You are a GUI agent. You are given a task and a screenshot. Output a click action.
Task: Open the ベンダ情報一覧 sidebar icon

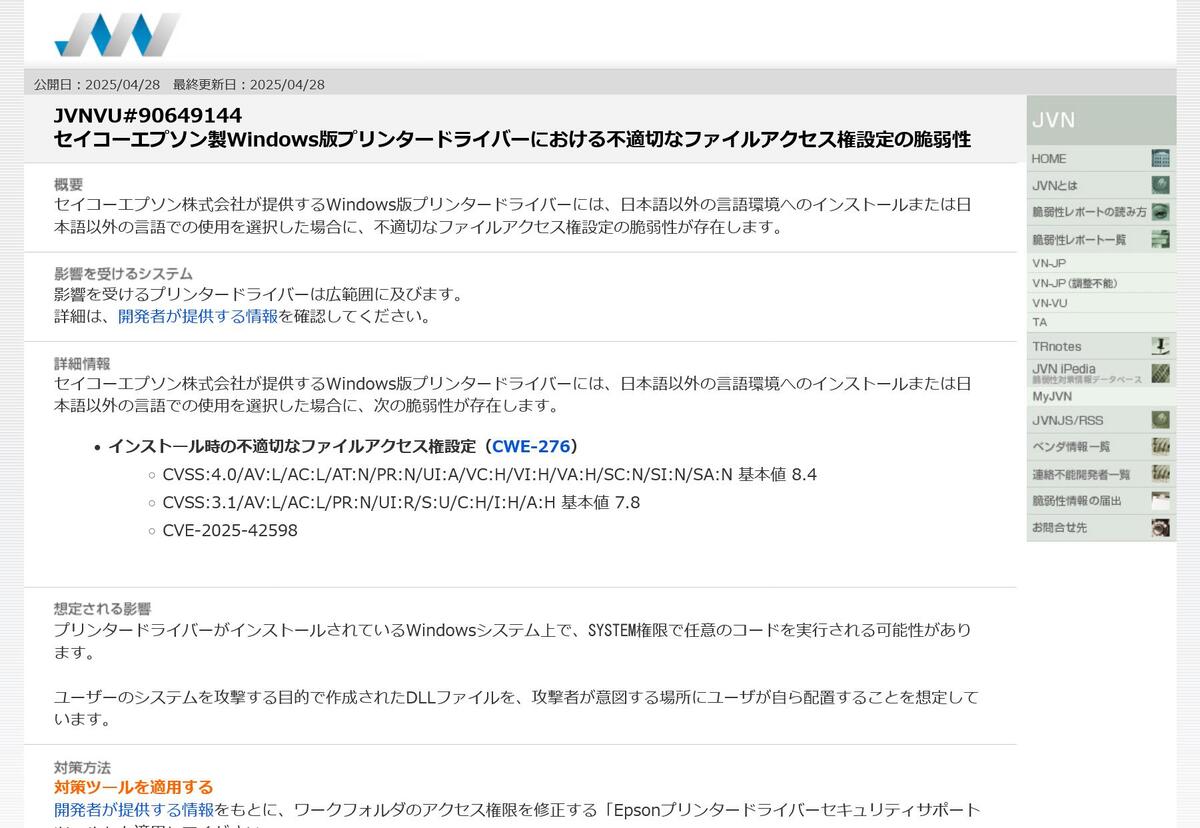click(1160, 446)
